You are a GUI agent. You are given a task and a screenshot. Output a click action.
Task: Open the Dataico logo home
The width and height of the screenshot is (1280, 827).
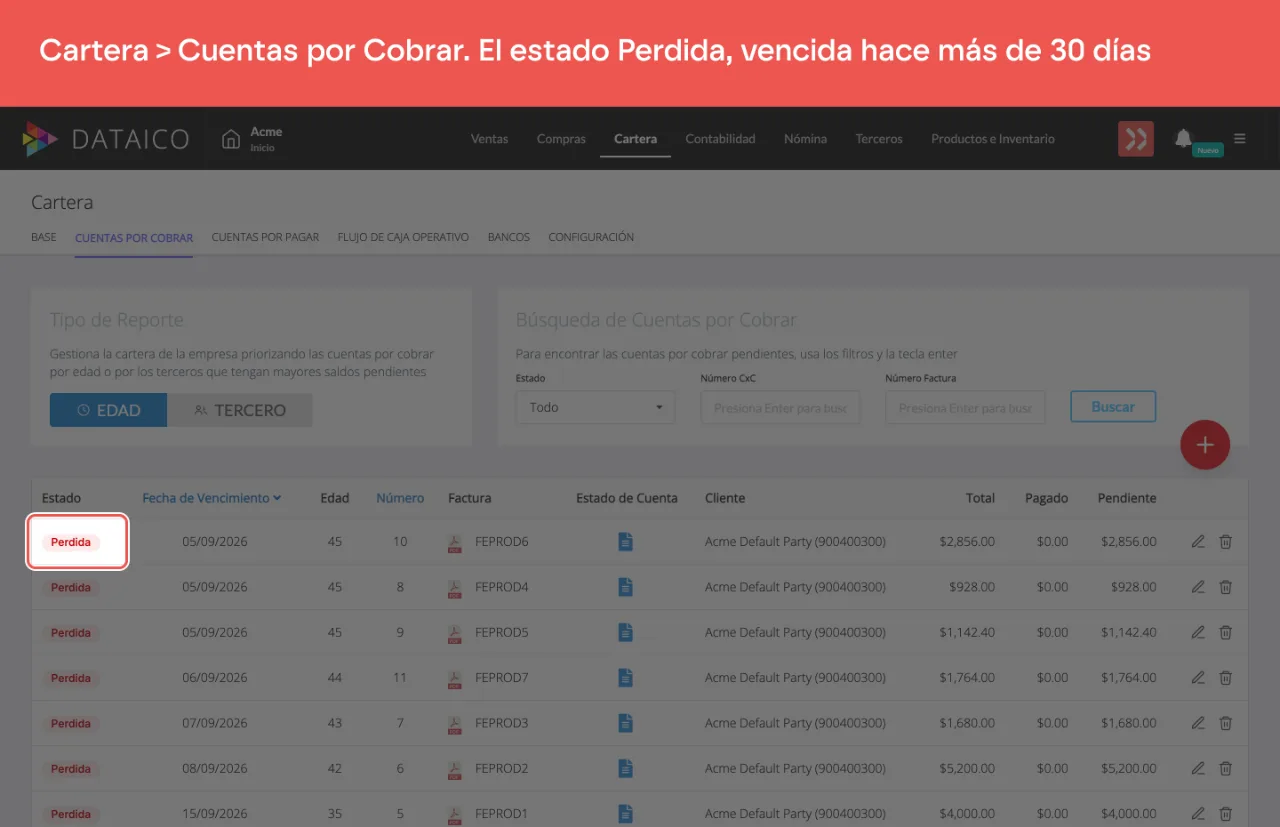click(x=106, y=139)
